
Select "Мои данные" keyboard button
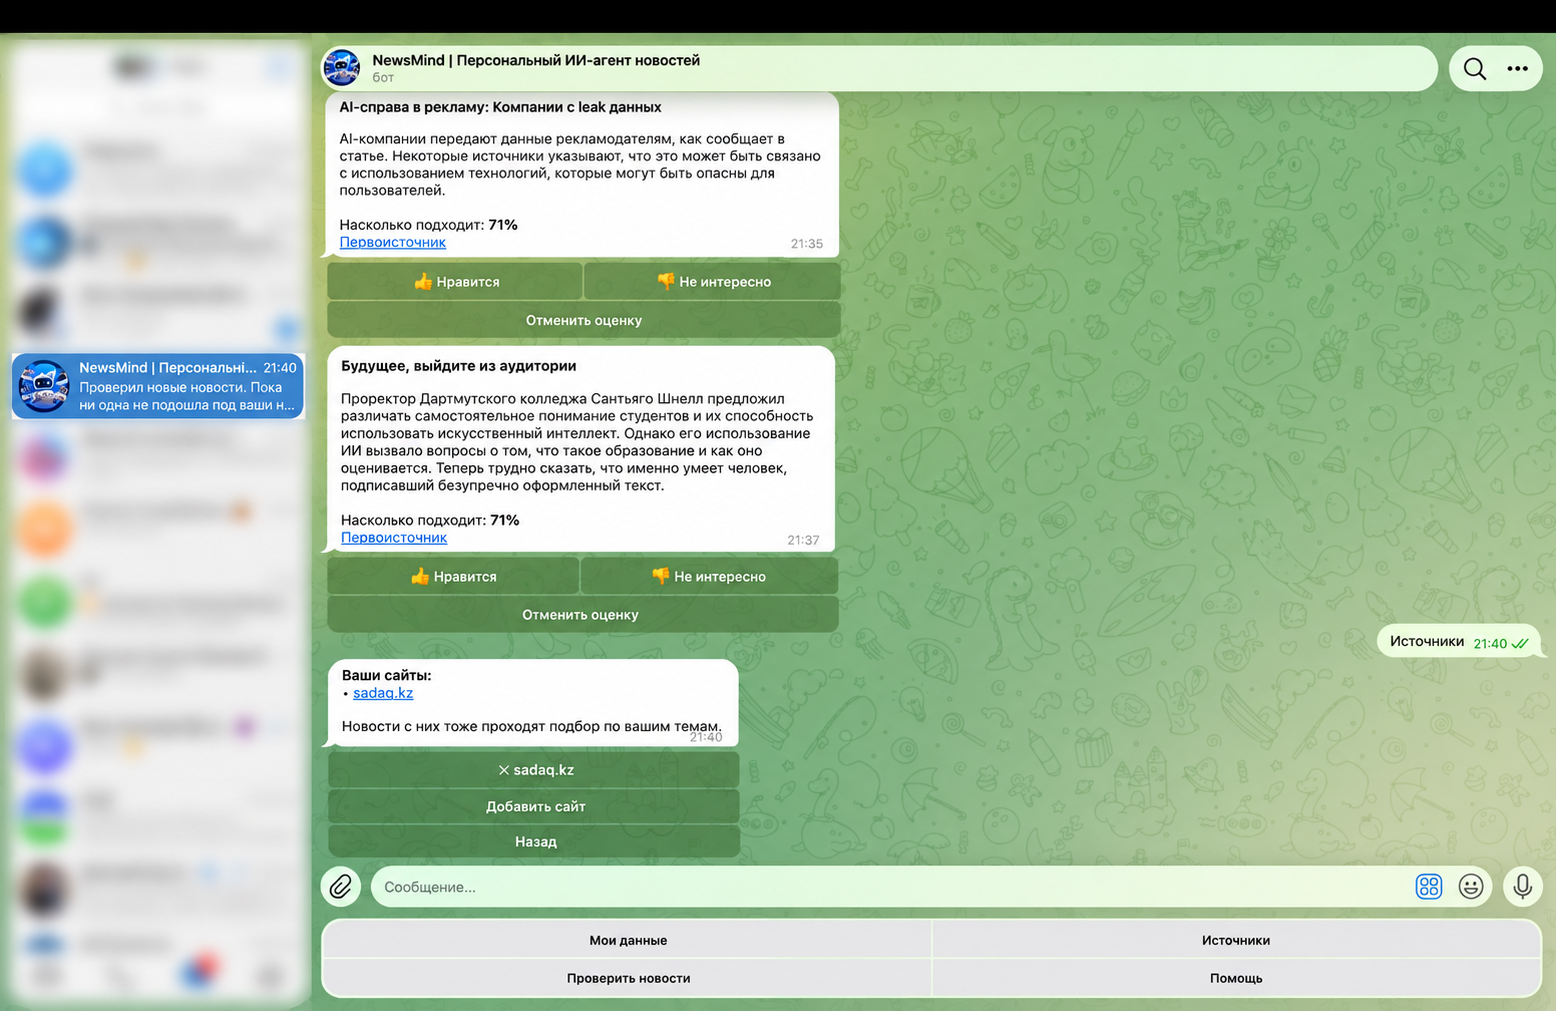(x=628, y=940)
